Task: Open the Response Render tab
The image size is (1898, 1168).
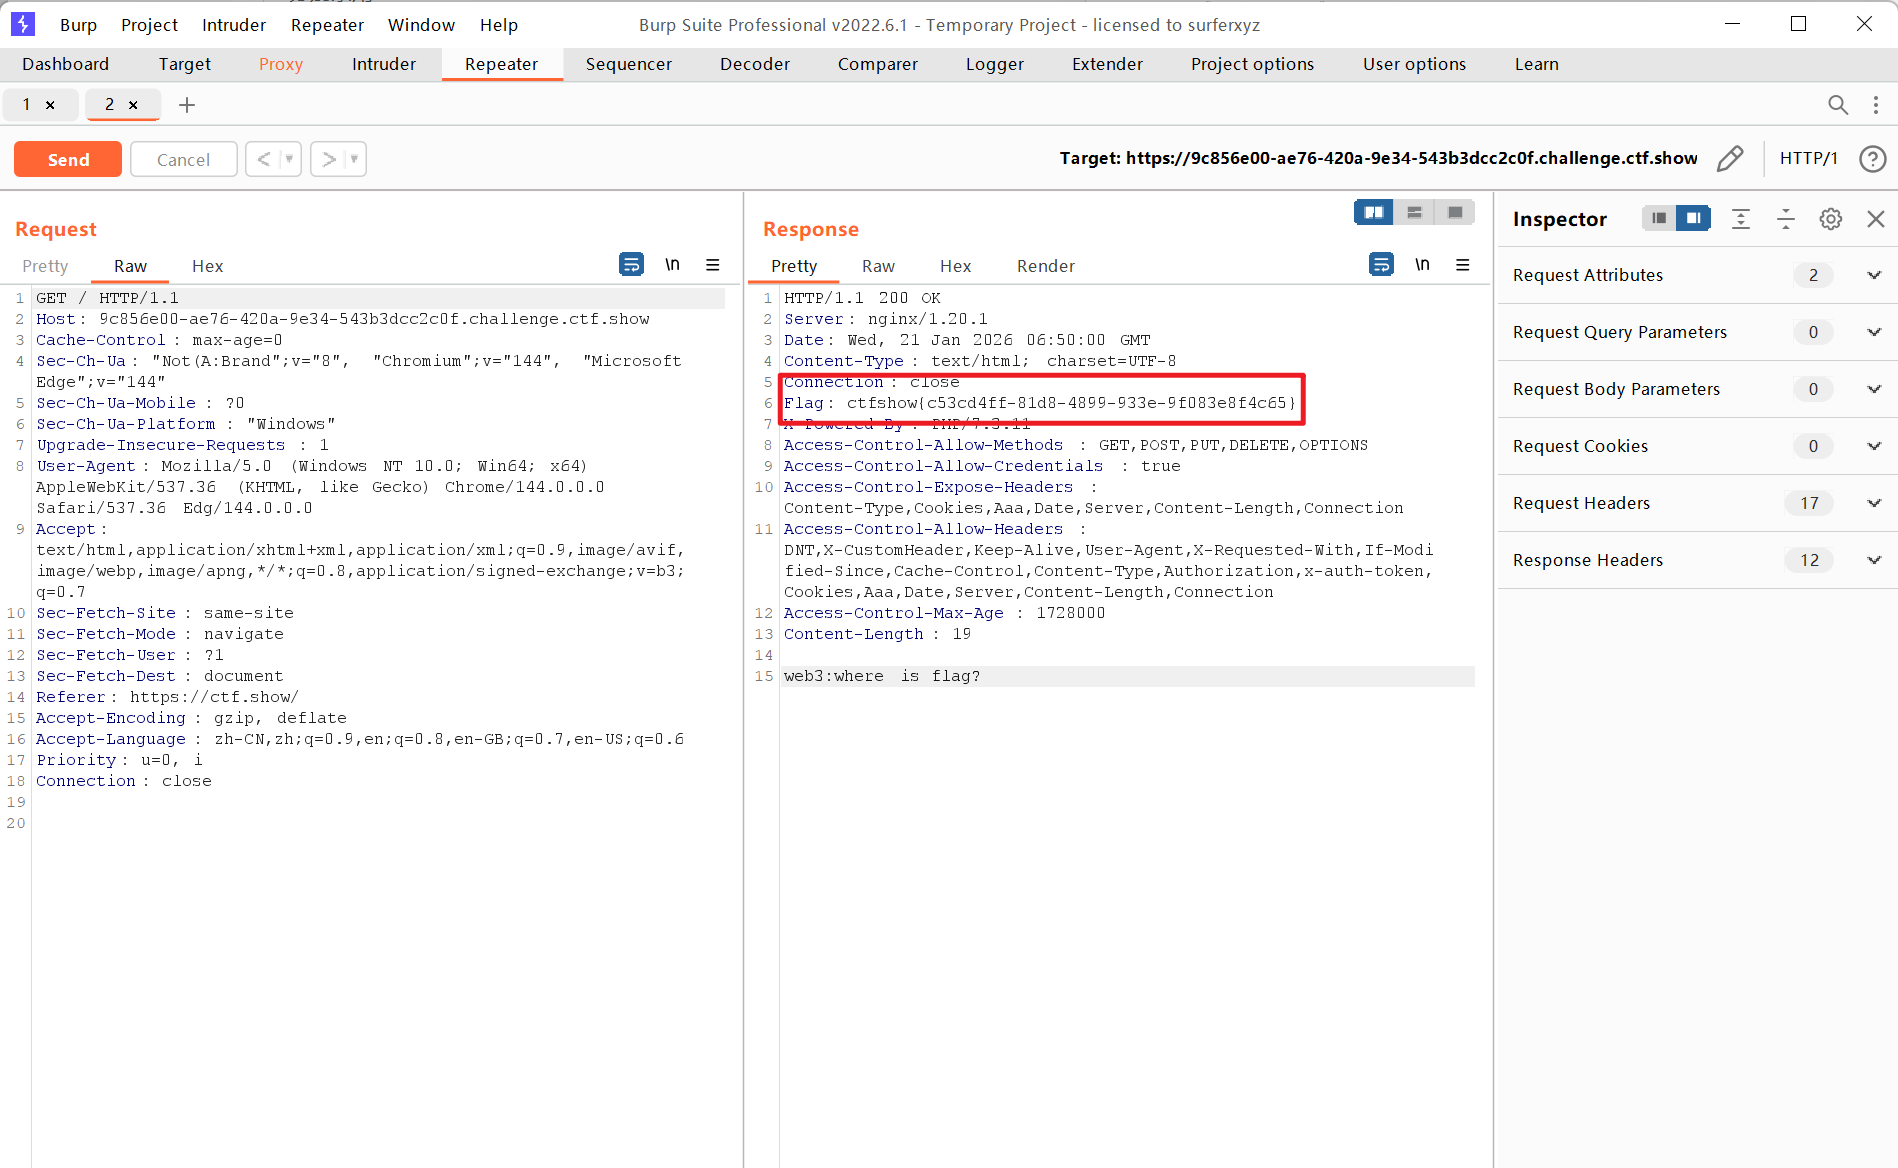Action: tap(1046, 266)
